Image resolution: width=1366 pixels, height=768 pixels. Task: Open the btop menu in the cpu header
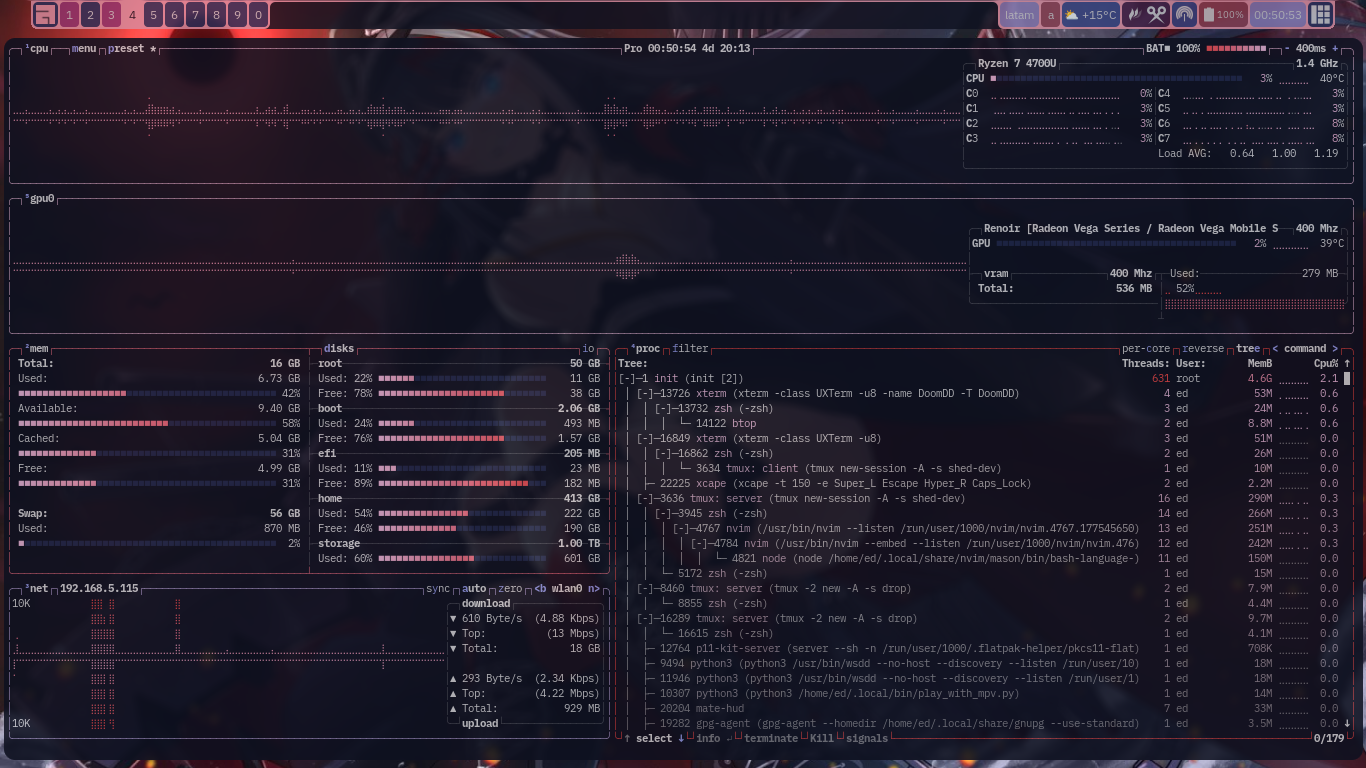pos(84,49)
